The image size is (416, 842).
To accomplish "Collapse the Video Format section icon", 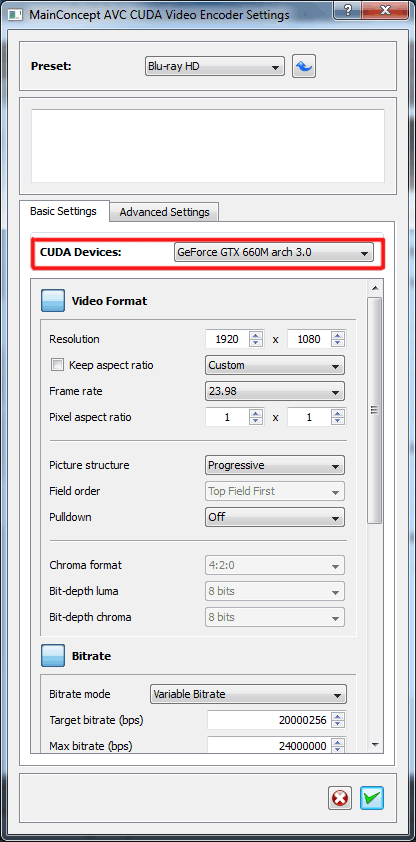I will point(53,301).
